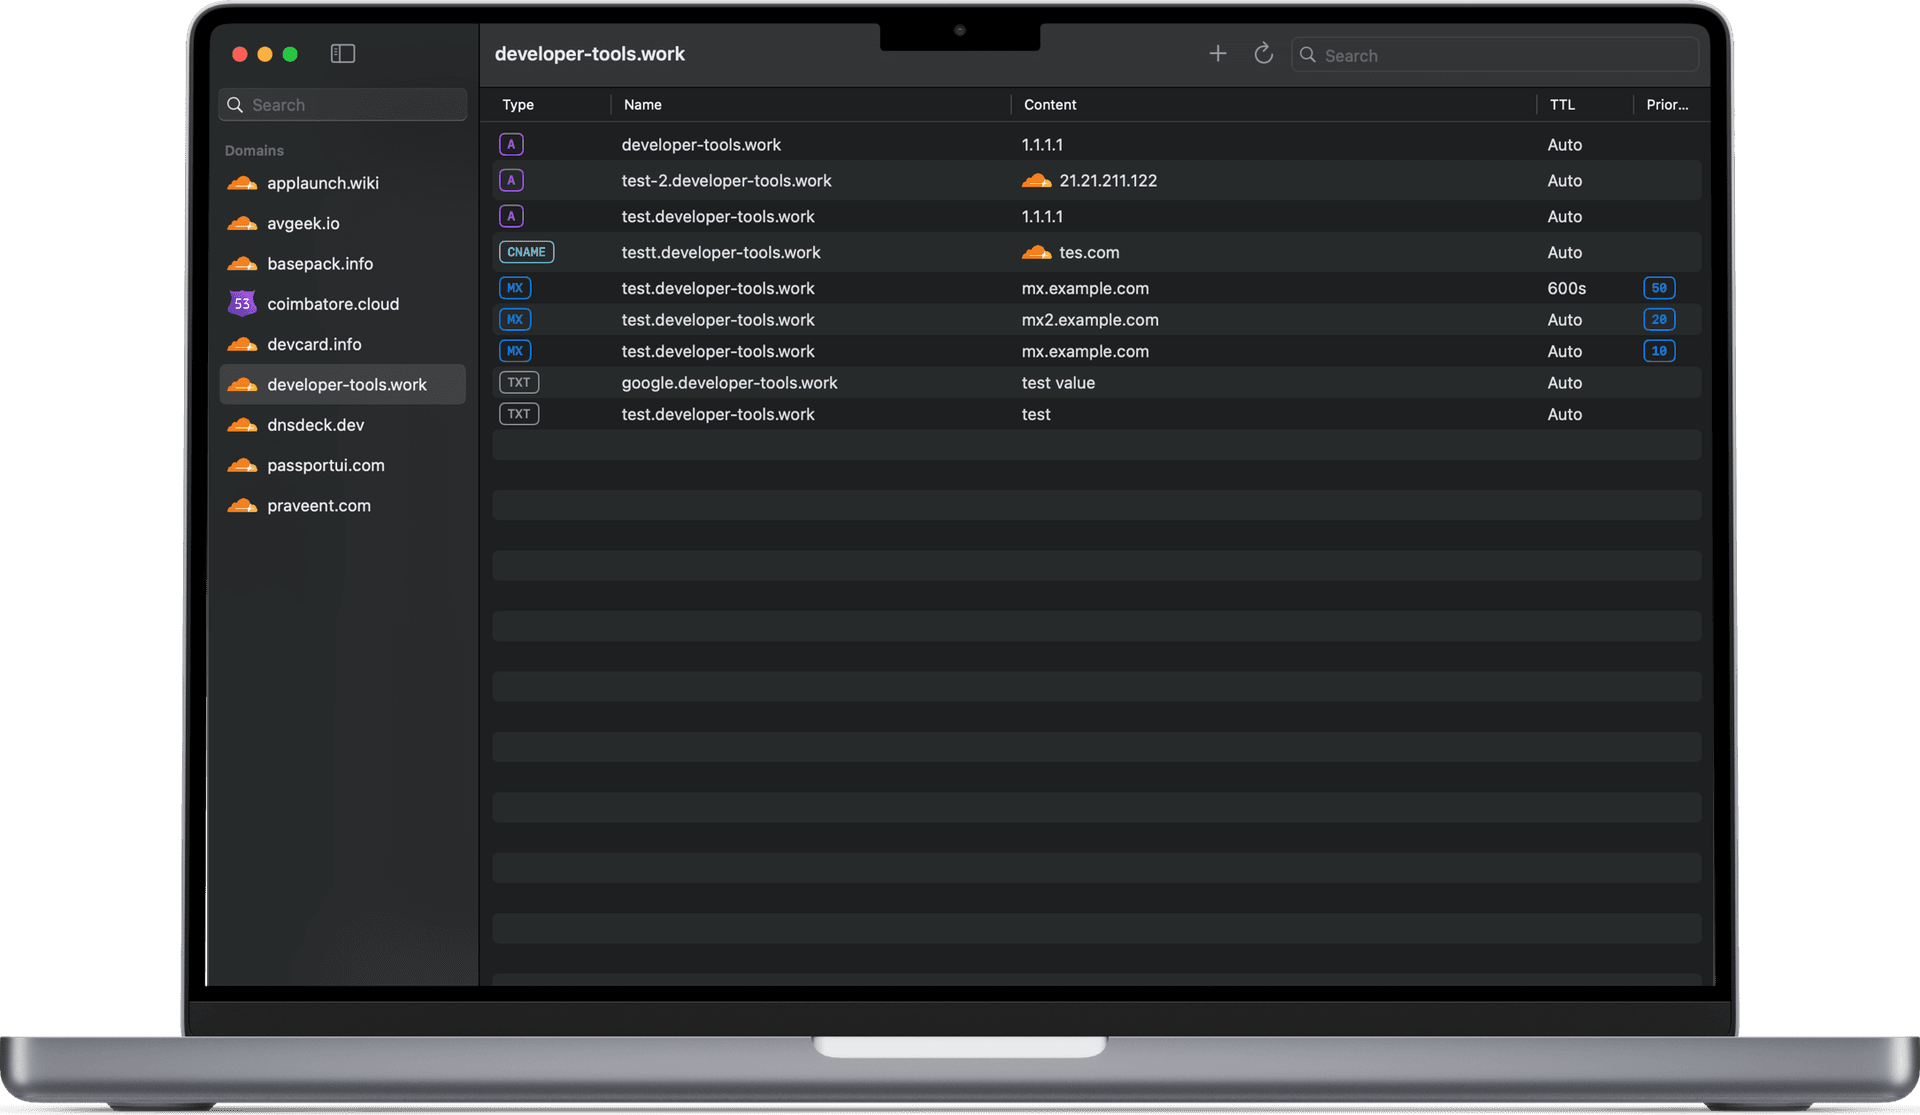1920x1115 pixels.
Task: Select applaunch.wiki domain in sidebar
Action: [322, 183]
